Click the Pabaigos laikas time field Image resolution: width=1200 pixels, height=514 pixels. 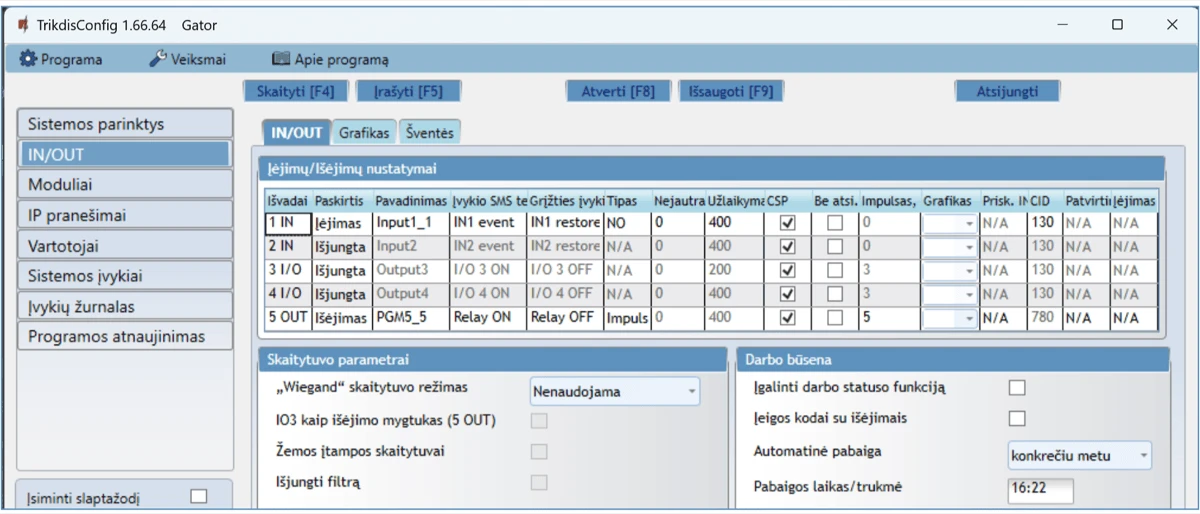pos(1040,490)
